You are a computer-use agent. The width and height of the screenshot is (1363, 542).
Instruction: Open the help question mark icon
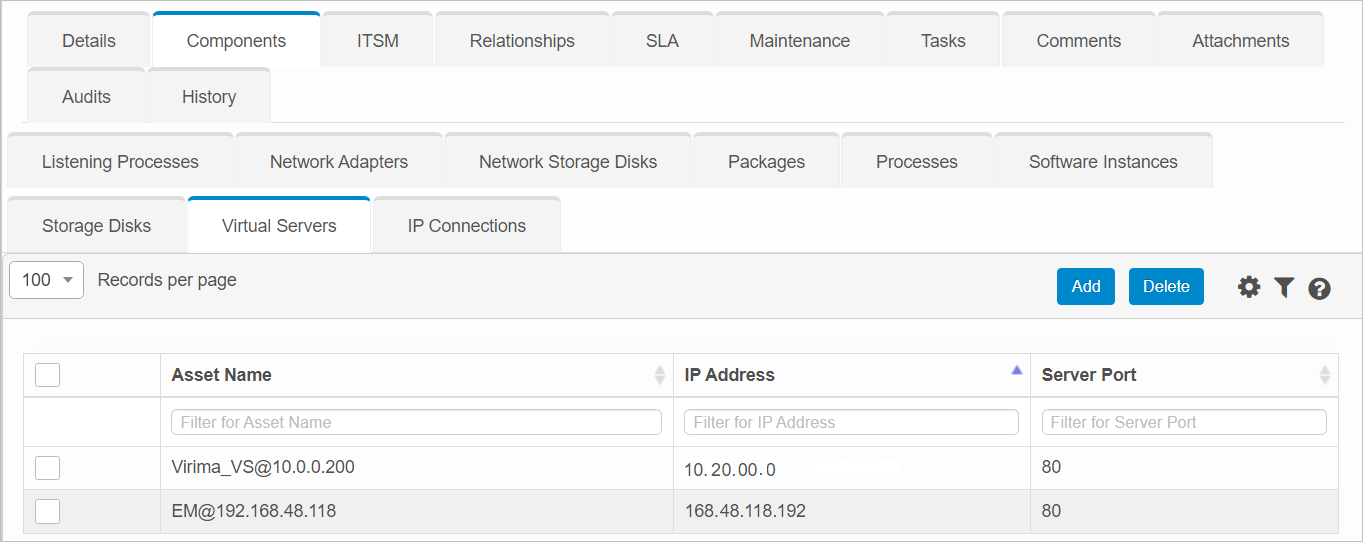pyautogui.click(x=1319, y=289)
